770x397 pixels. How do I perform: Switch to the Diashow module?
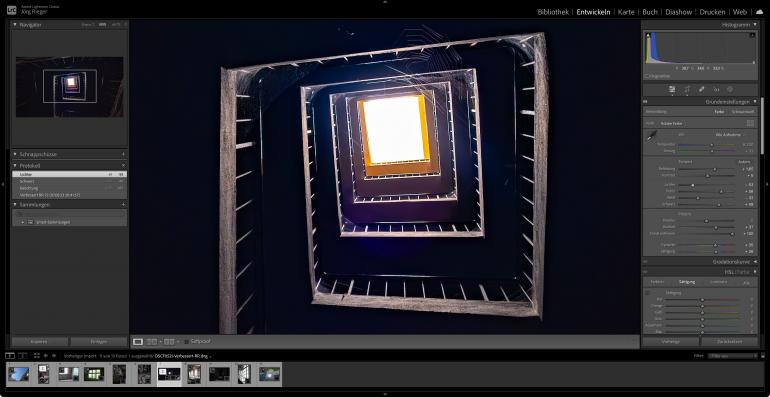tap(679, 12)
